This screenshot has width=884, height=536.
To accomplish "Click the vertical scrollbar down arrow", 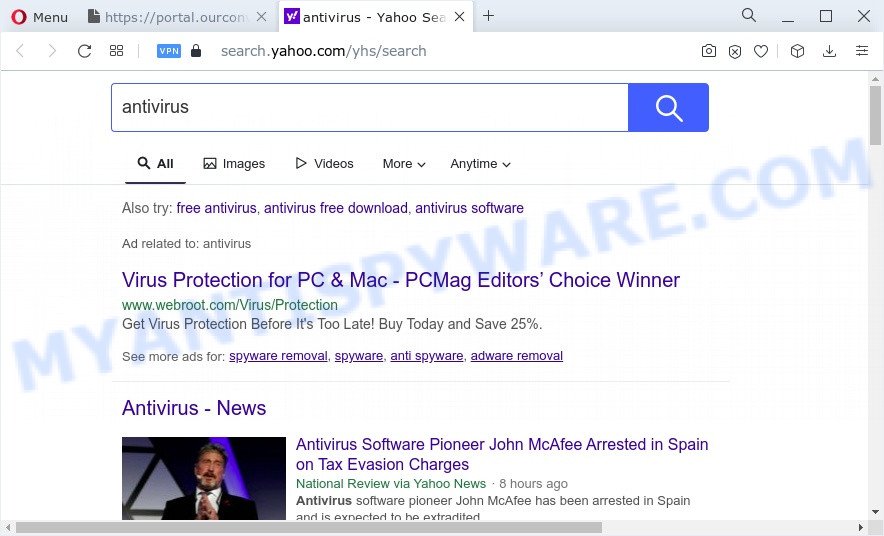I will coord(875,512).
